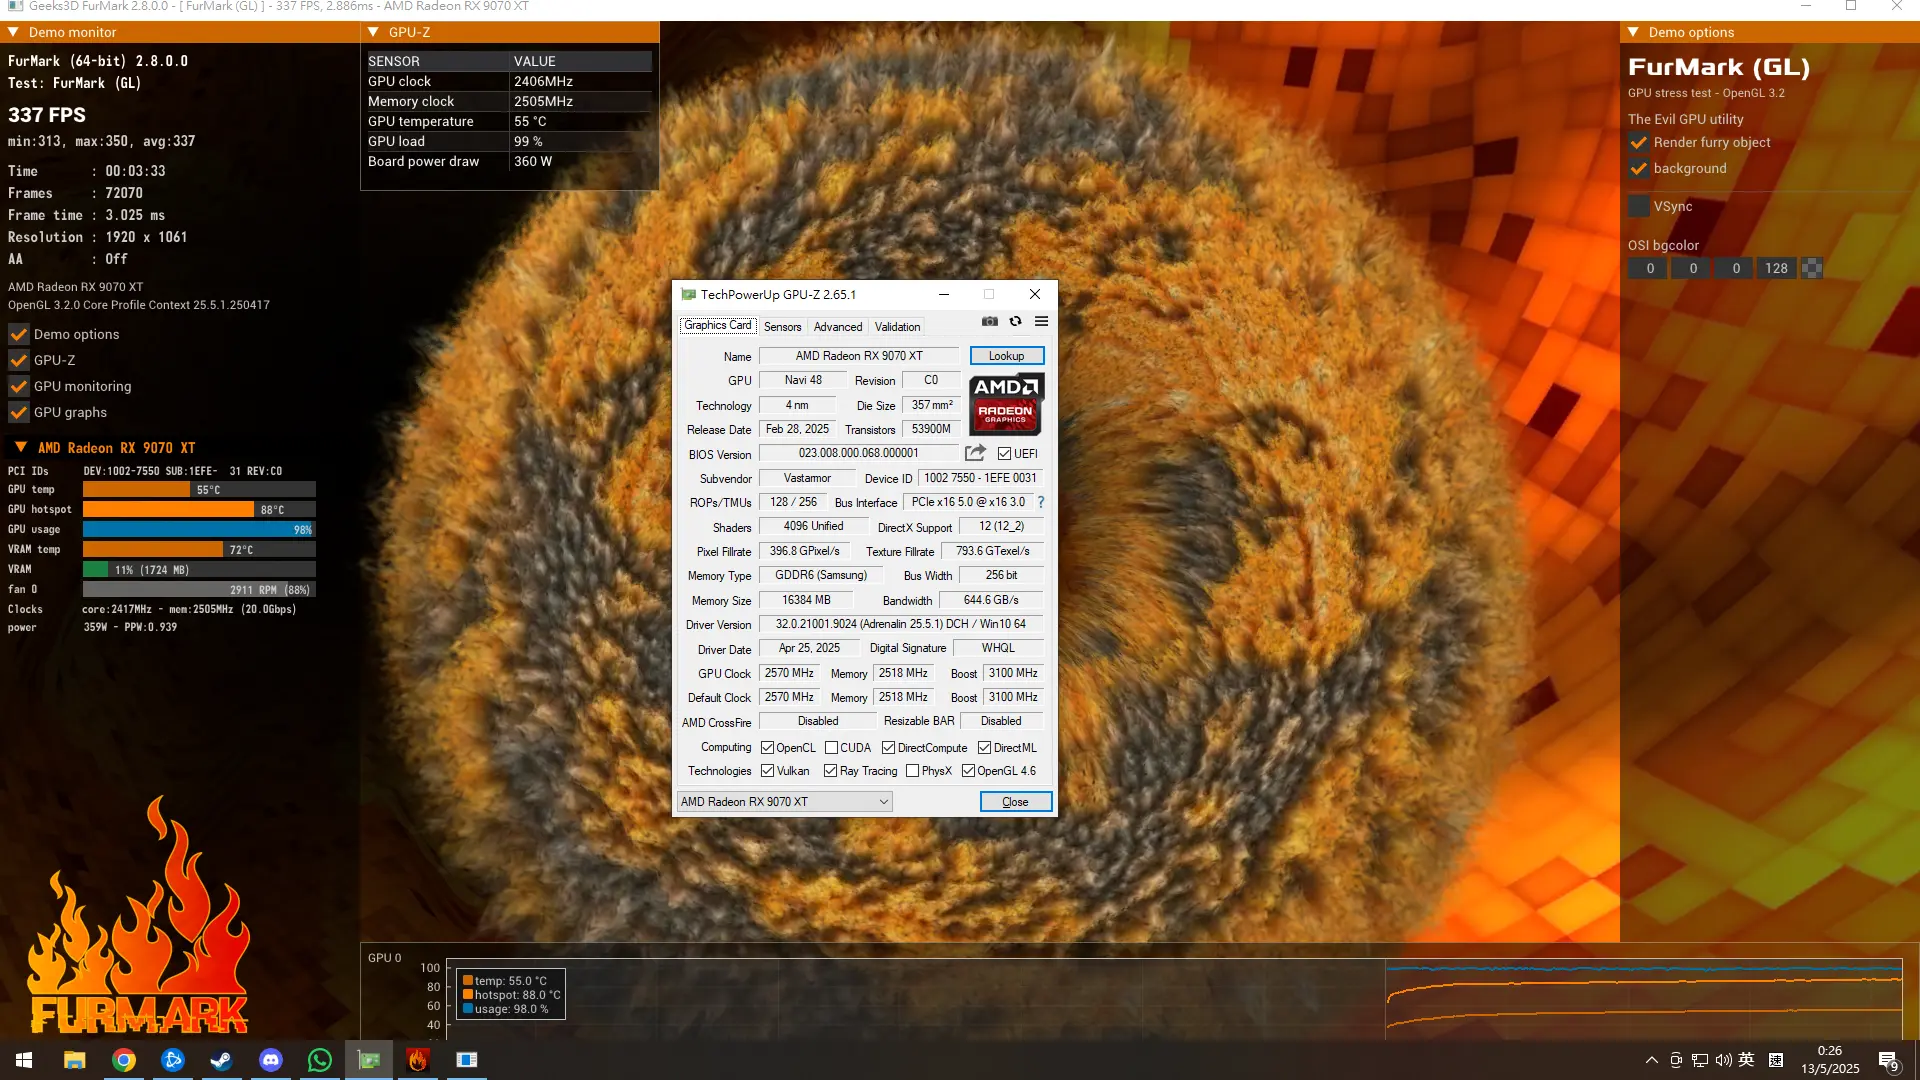Image resolution: width=1920 pixels, height=1080 pixels.
Task: Toggle the CUDA checkbox
Action: [831, 747]
